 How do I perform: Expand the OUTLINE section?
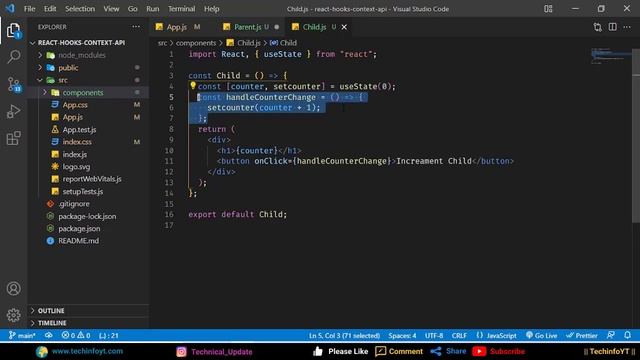pos(51,311)
